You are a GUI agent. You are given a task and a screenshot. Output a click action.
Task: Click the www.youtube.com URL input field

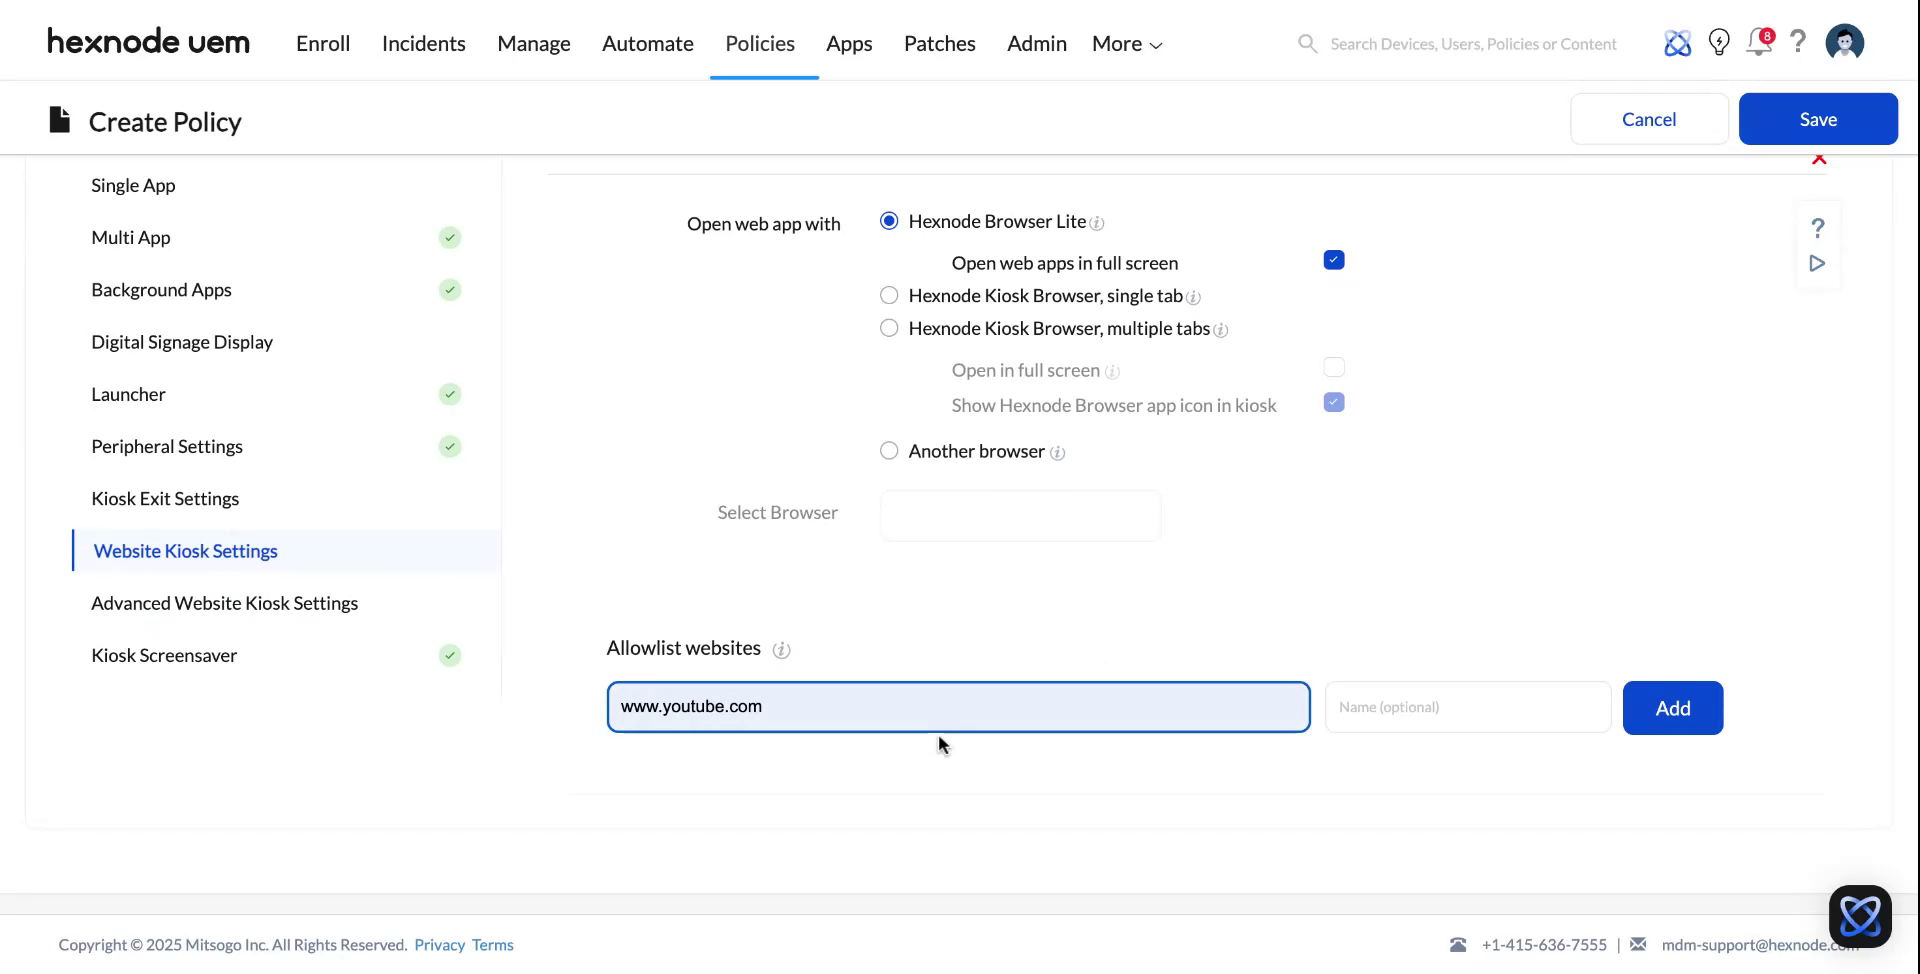(x=958, y=706)
